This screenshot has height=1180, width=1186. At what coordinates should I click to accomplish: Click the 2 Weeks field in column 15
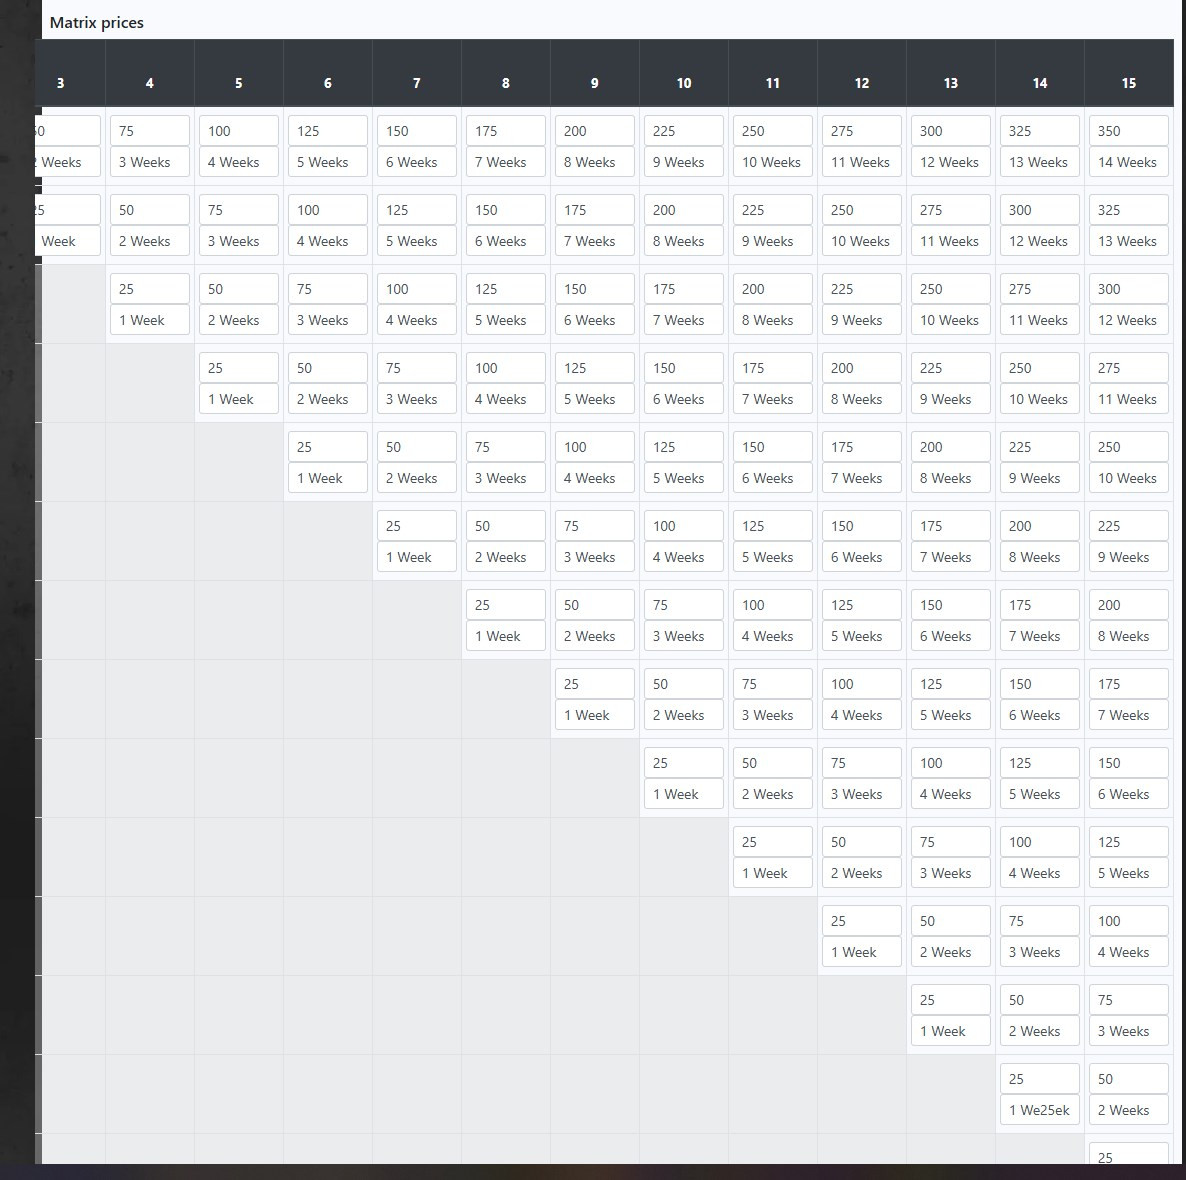(x=1129, y=1110)
